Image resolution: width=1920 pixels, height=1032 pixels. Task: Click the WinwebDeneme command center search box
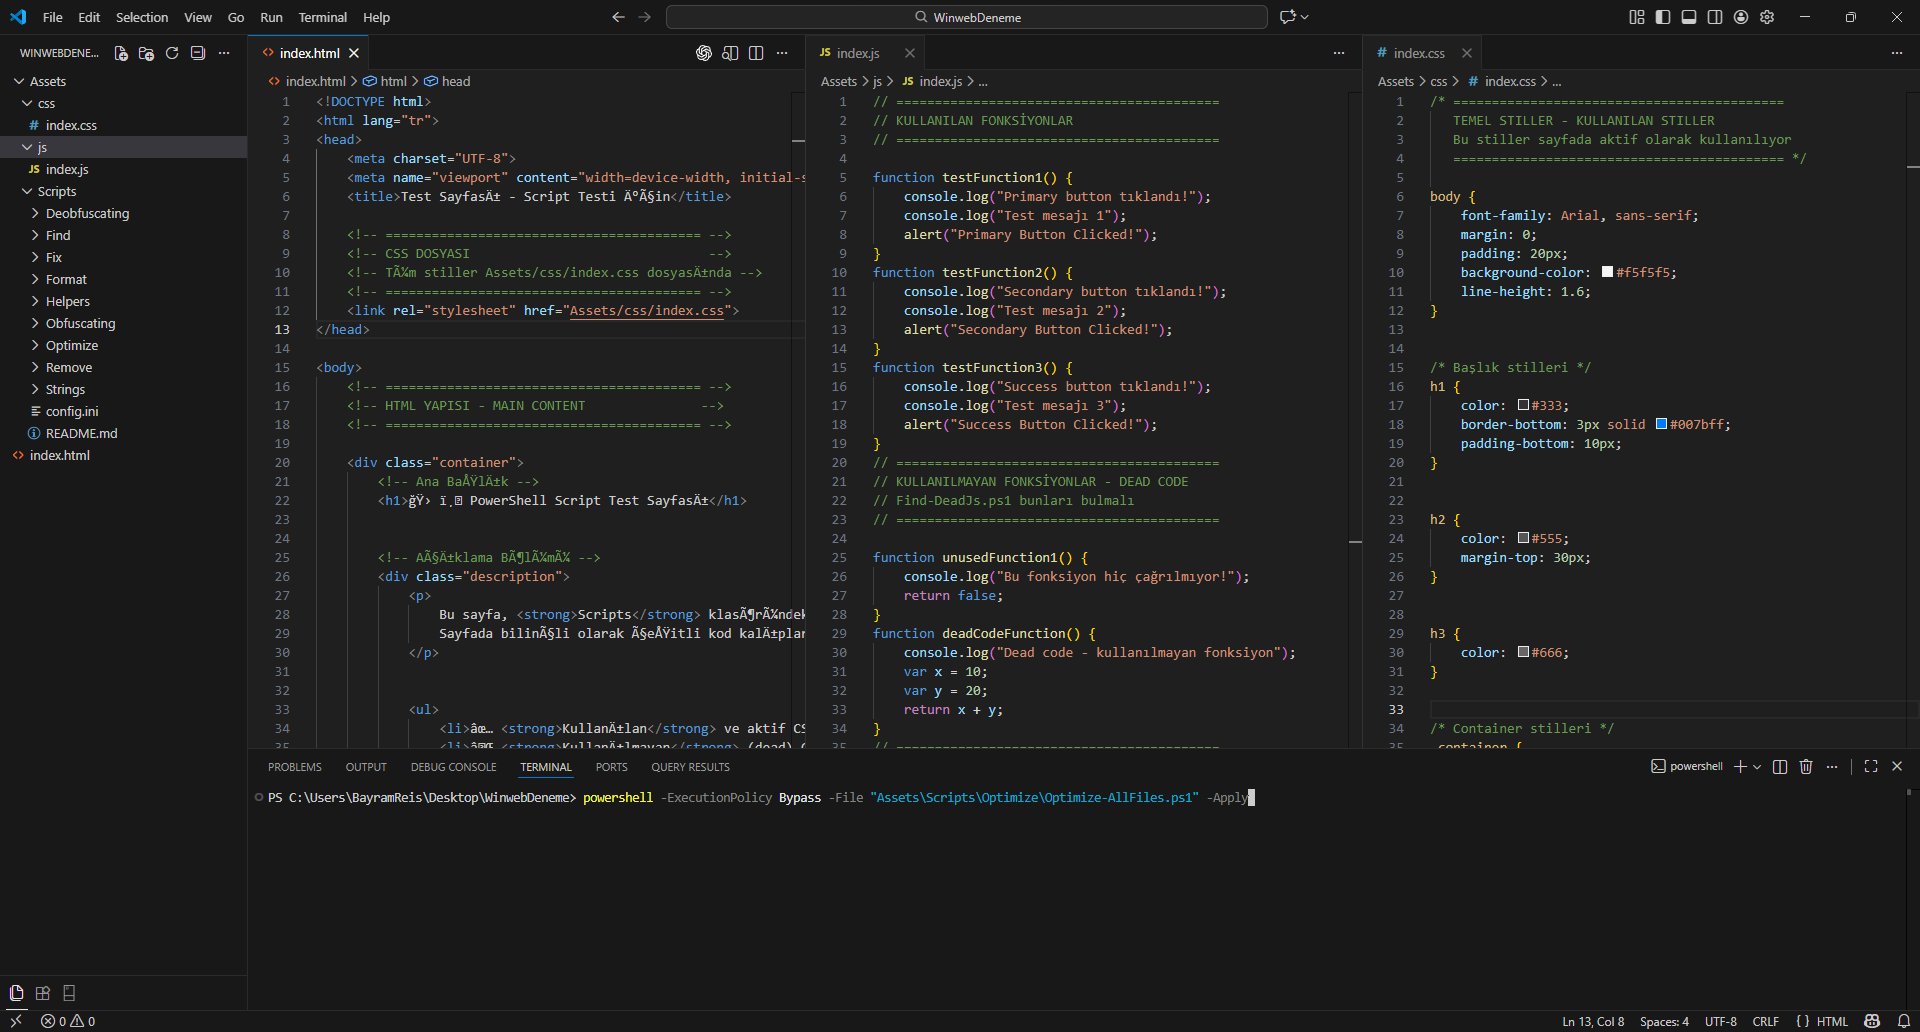(x=966, y=17)
